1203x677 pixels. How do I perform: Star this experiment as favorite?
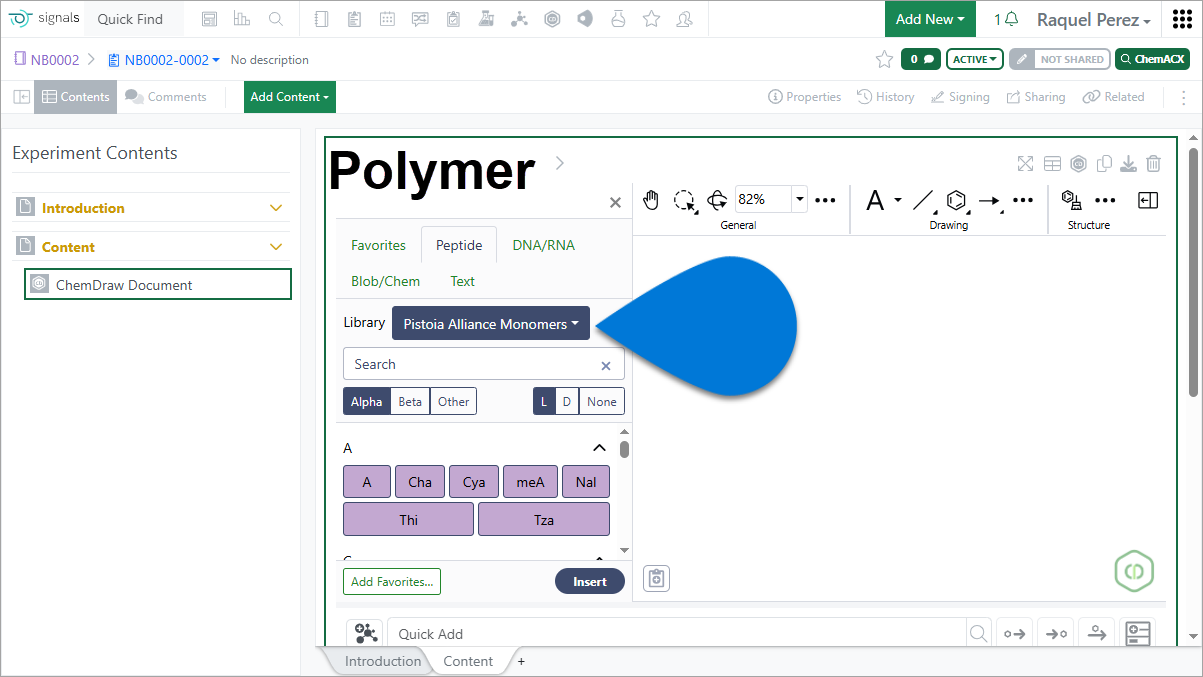[x=884, y=59]
